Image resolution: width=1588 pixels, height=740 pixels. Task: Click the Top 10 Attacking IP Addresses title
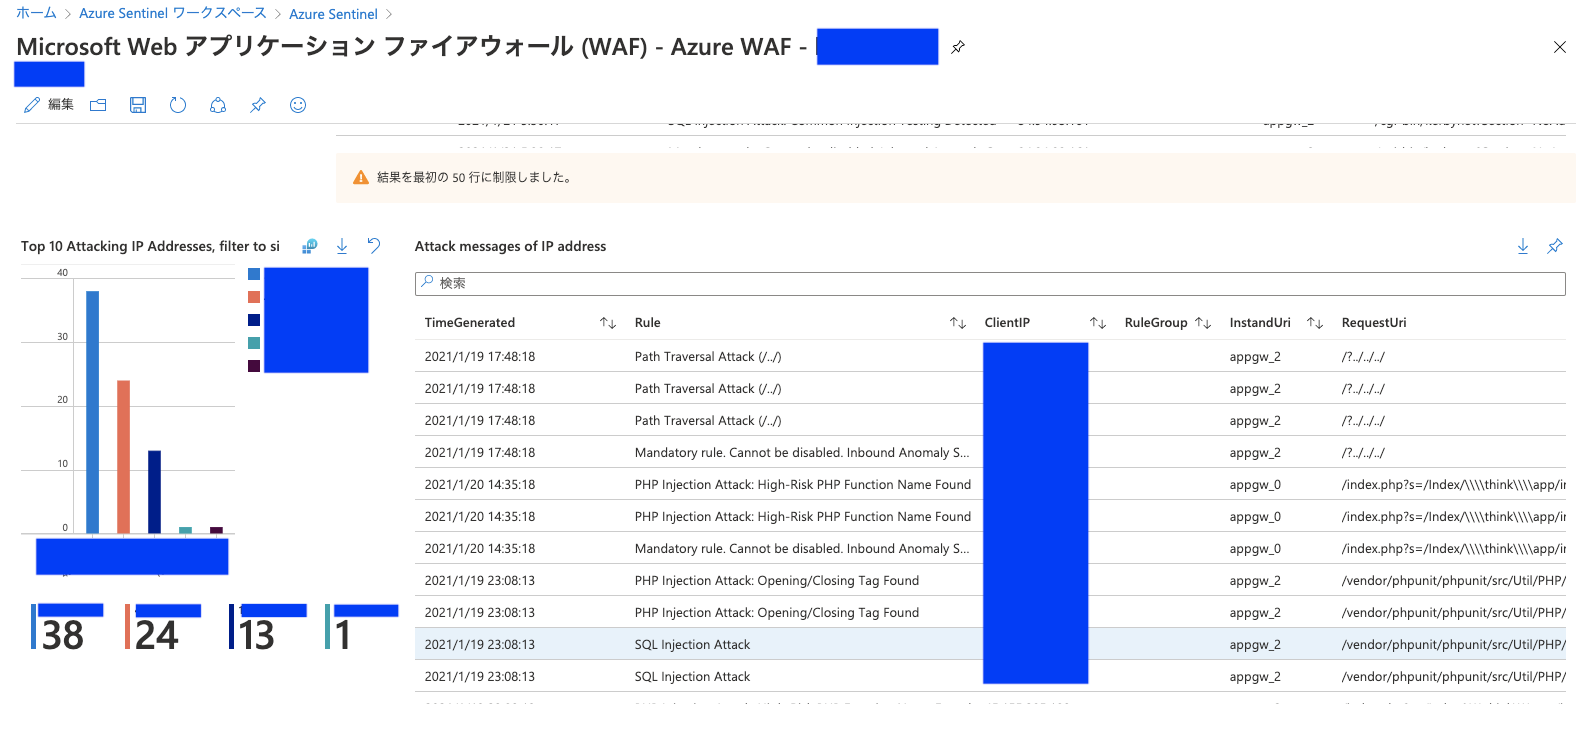tap(150, 246)
